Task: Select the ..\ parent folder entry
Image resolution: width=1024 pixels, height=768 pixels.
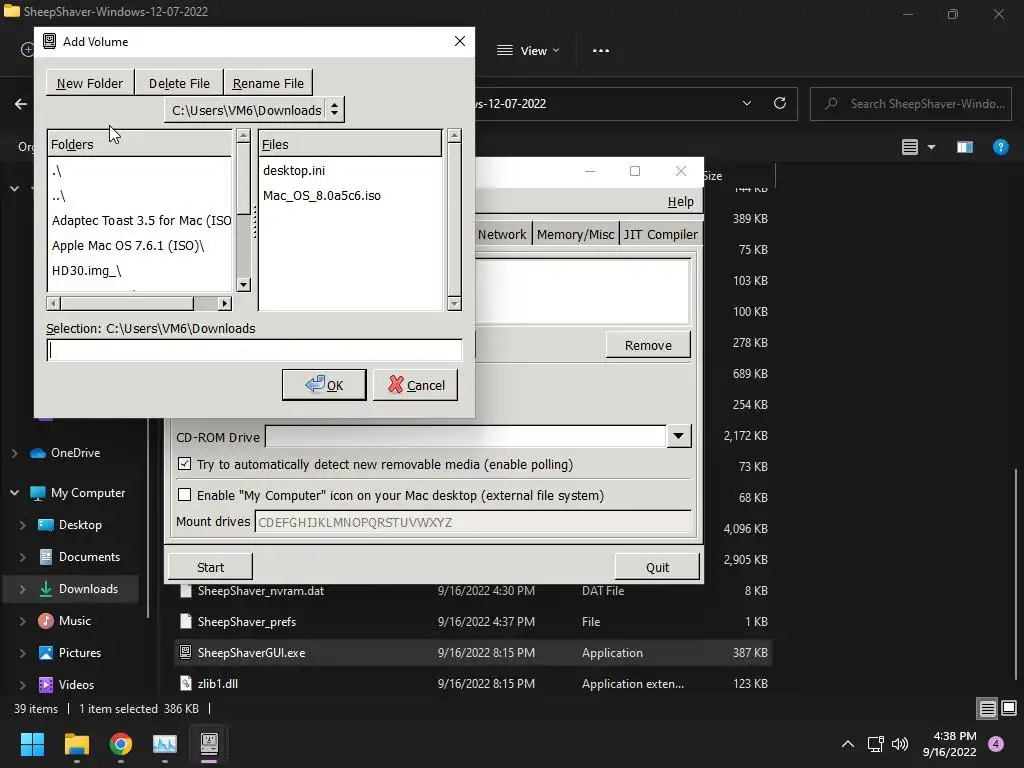Action: click(x=59, y=196)
